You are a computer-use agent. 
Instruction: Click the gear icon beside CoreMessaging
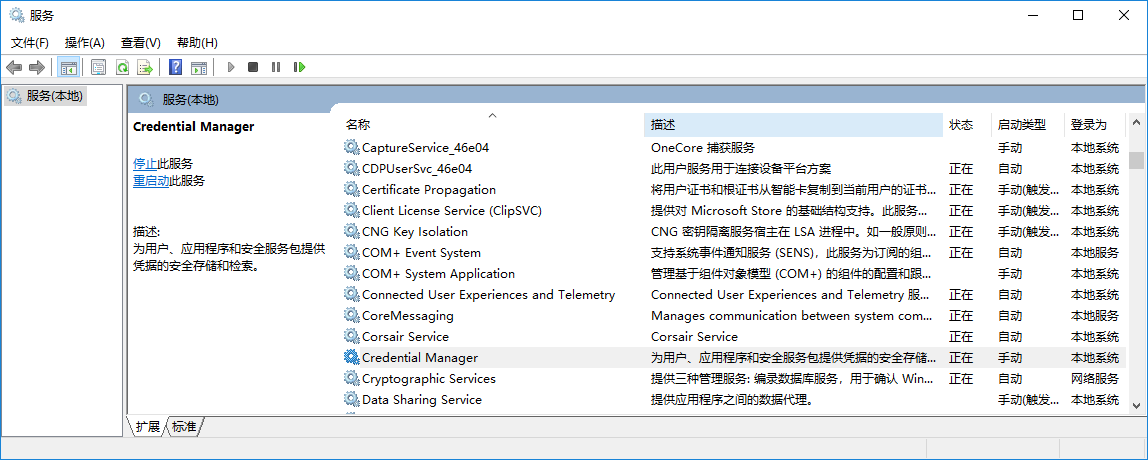352,316
